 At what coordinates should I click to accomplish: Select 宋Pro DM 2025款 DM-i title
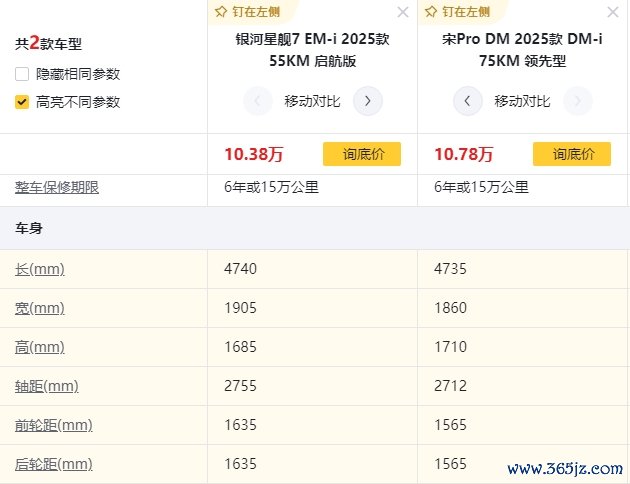tap(522, 50)
